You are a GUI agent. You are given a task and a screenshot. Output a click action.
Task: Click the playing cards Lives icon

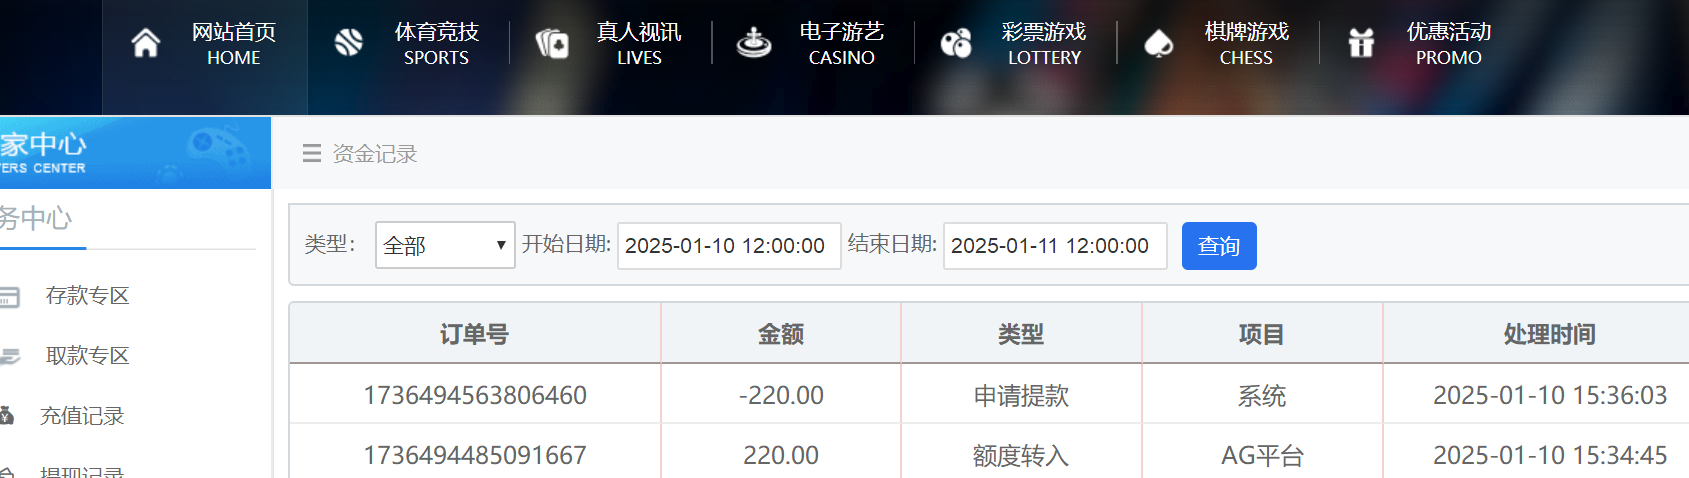552,43
